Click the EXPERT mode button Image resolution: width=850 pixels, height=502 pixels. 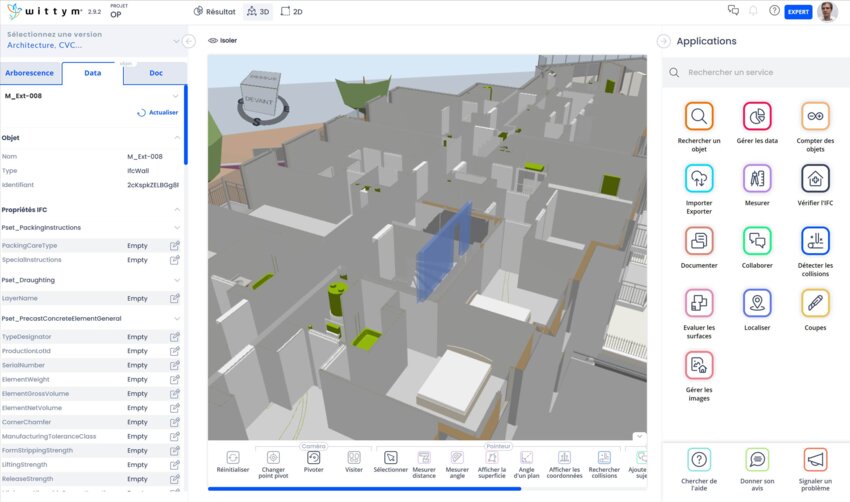(x=798, y=12)
